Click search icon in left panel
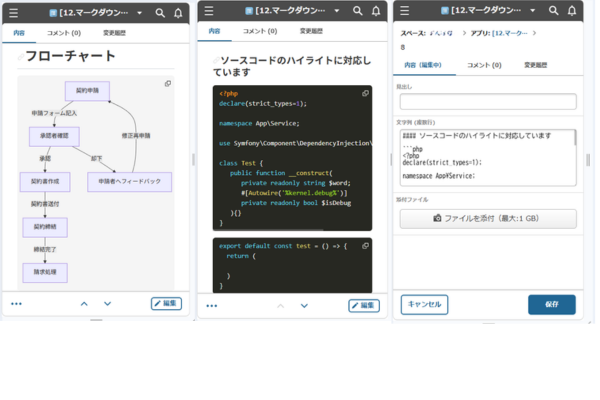This screenshot has height=400, width=600. click(x=160, y=13)
